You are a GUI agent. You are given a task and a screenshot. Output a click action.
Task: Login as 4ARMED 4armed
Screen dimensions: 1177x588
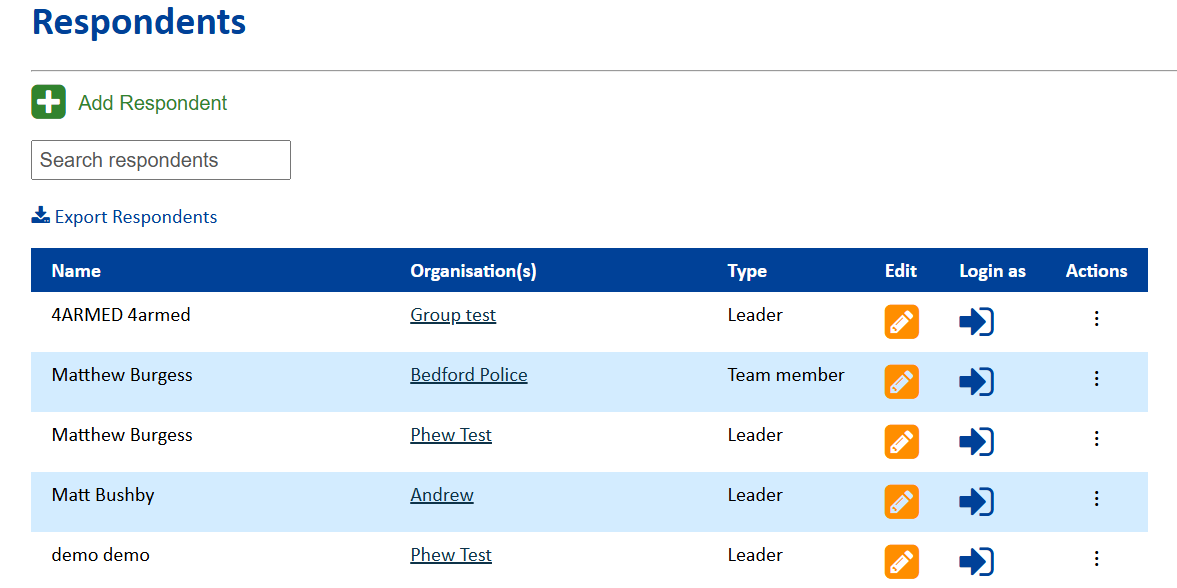(x=976, y=322)
